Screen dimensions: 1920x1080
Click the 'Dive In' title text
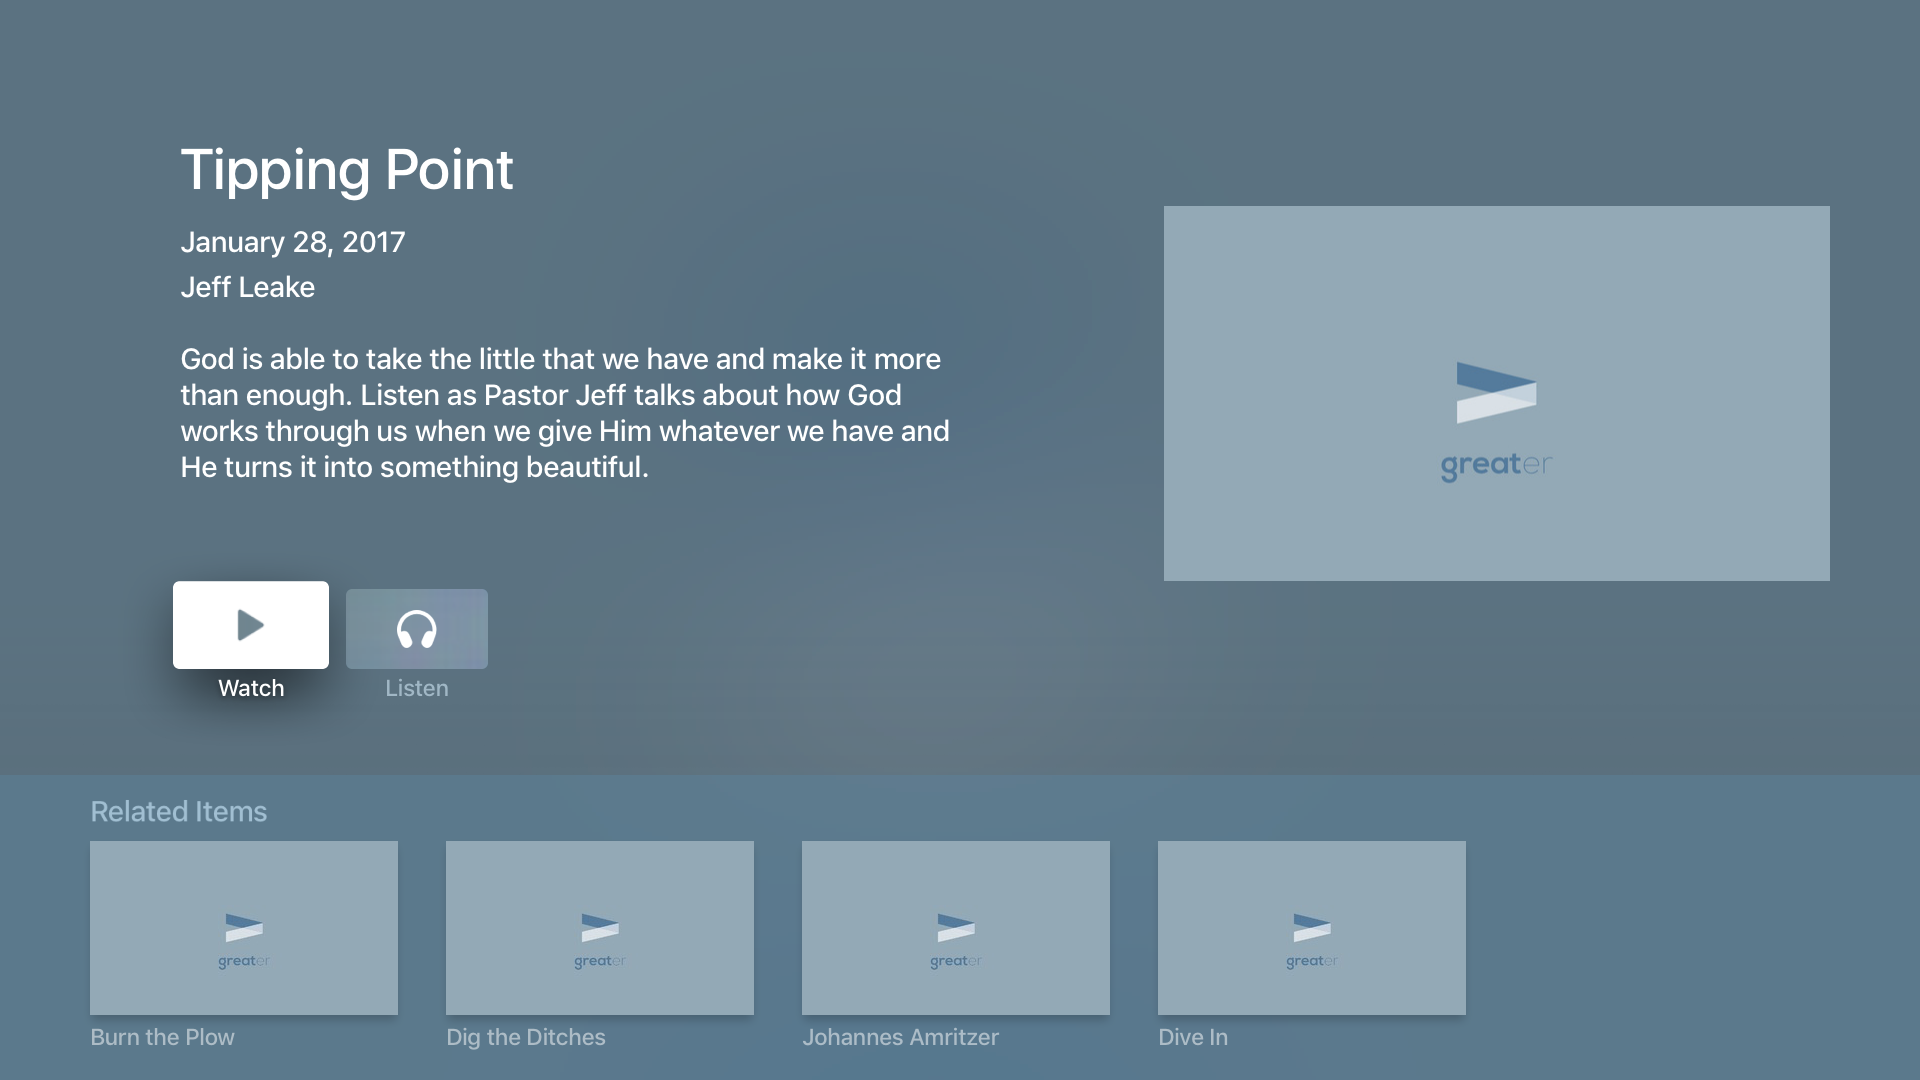(1193, 1037)
